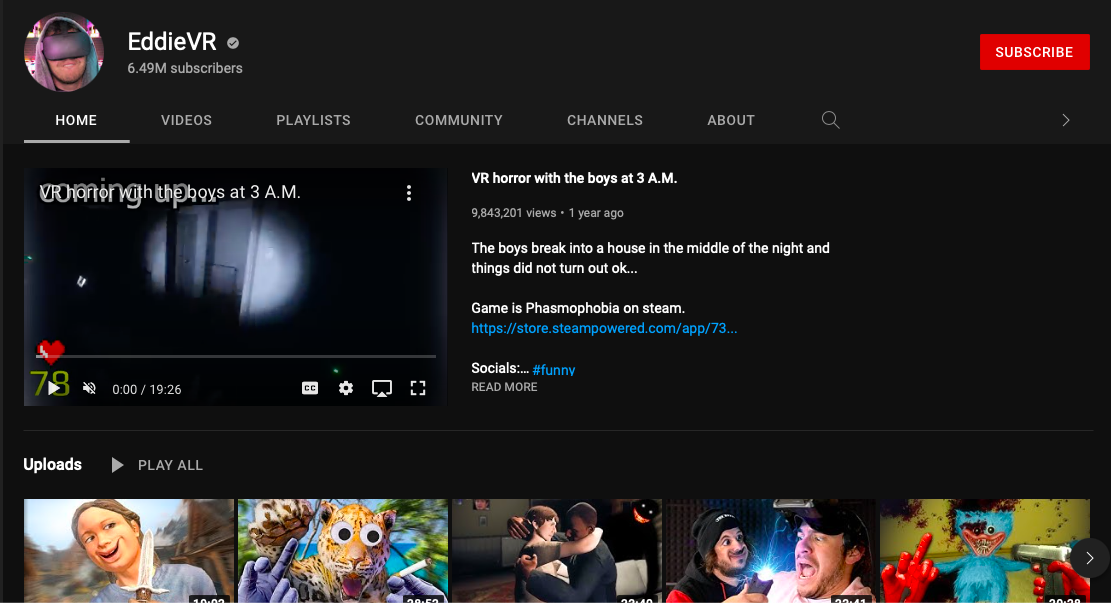
Task: Click Play All for uploads
Action: pos(157,465)
